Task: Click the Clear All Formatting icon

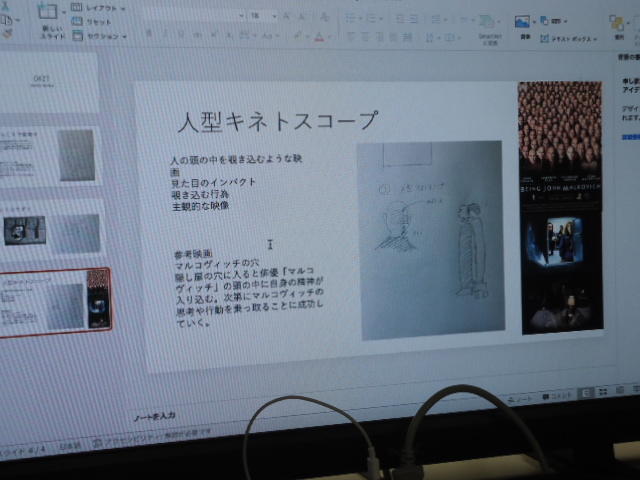Action: [x=324, y=17]
